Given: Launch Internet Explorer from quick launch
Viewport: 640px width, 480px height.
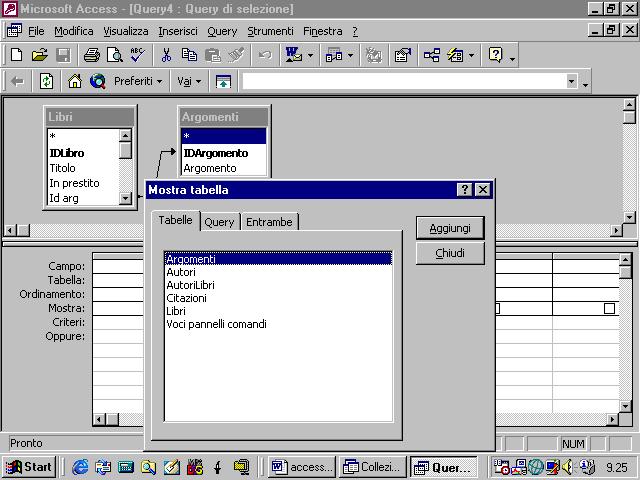Looking at the screenshot, I should pyautogui.click(x=80, y=467).
